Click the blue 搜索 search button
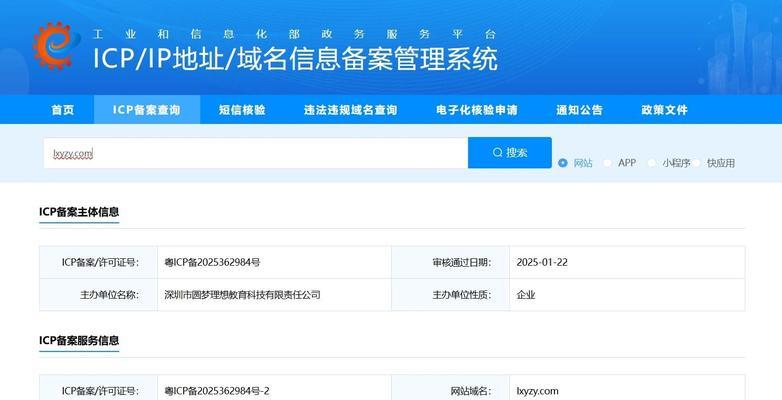782x400 pixels. (x=510, y=153)
